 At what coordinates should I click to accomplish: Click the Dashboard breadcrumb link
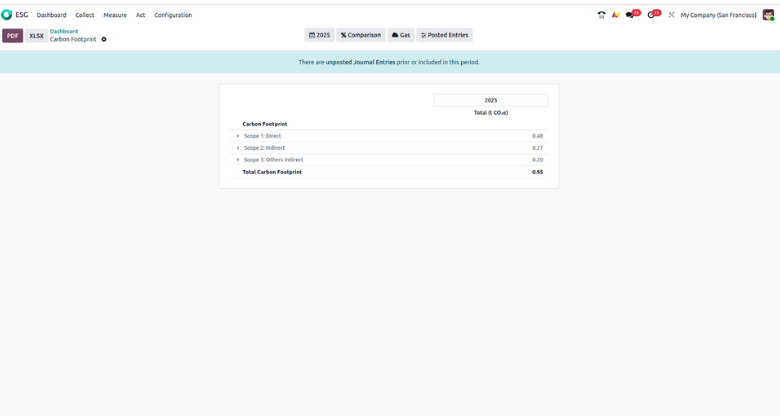pyautogui.click(x=64, y=31)
